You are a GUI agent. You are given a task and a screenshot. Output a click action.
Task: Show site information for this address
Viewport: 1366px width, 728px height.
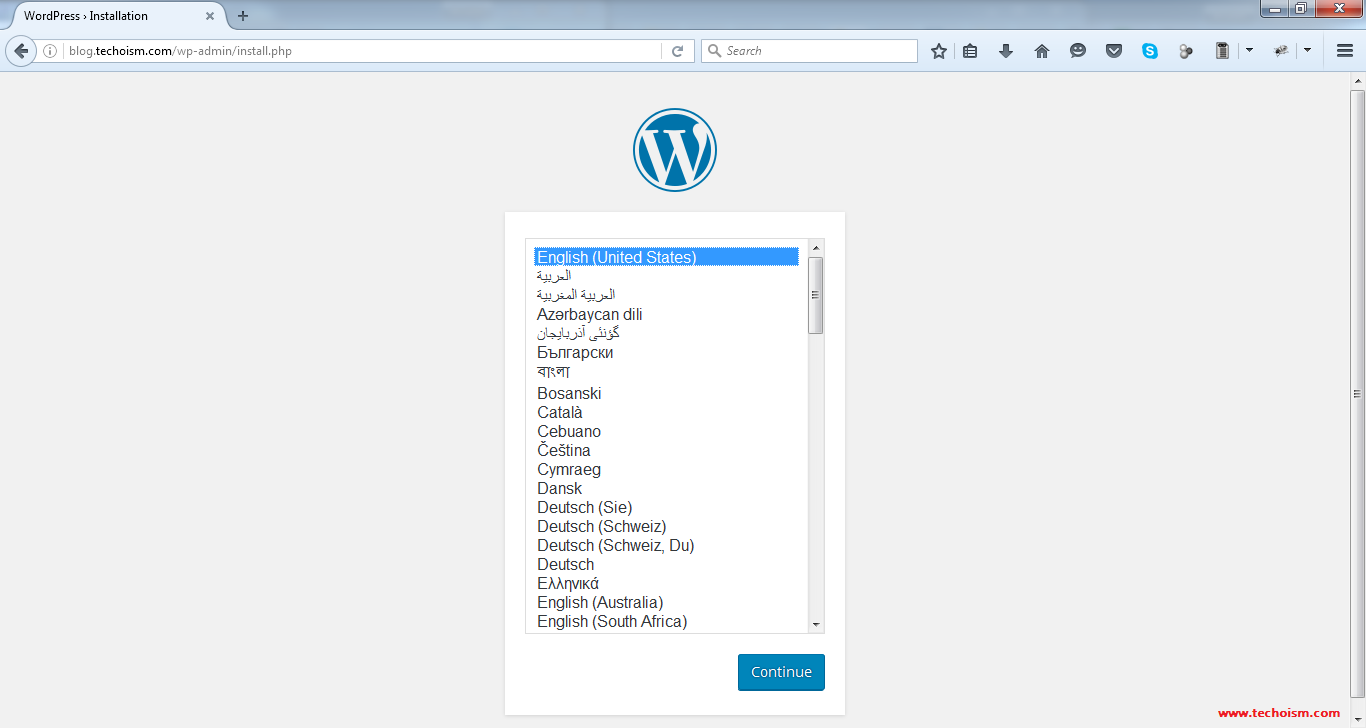click(50, 51)
